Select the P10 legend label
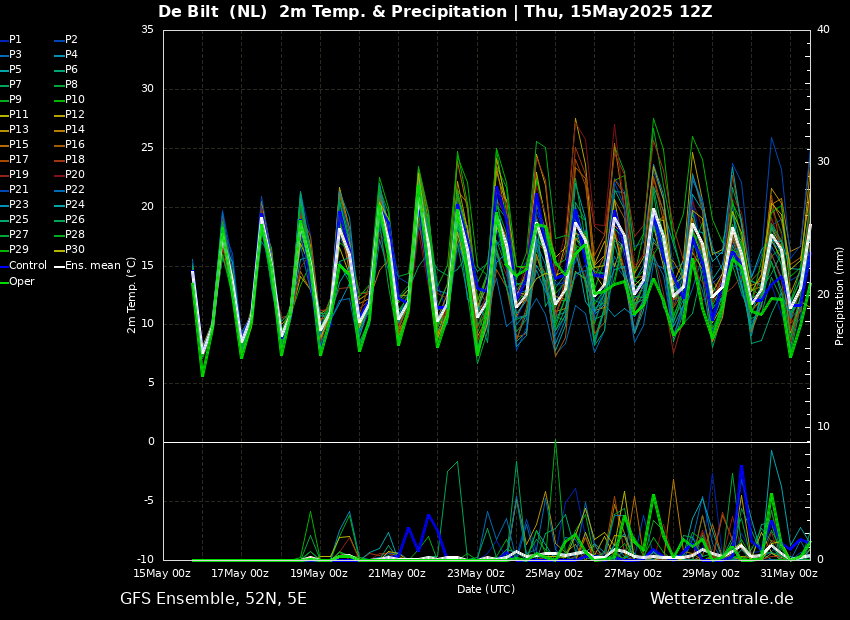Viewport: 850px width, 620px height. 74,100
